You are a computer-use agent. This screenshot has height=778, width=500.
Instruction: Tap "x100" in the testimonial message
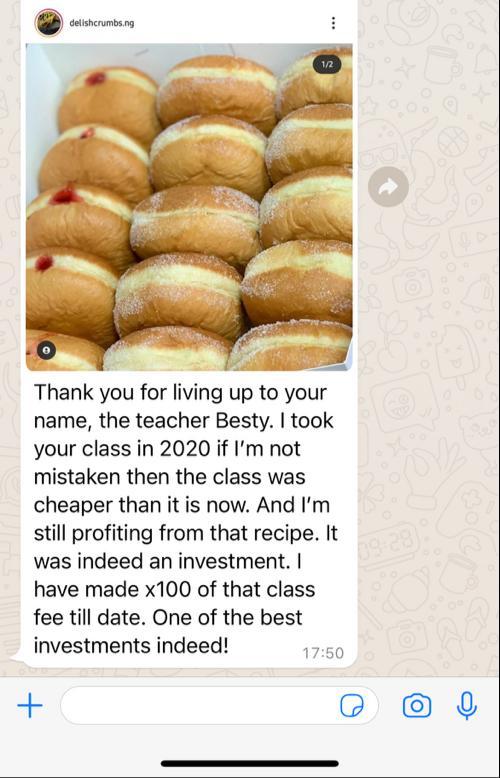tap(168, 589)
